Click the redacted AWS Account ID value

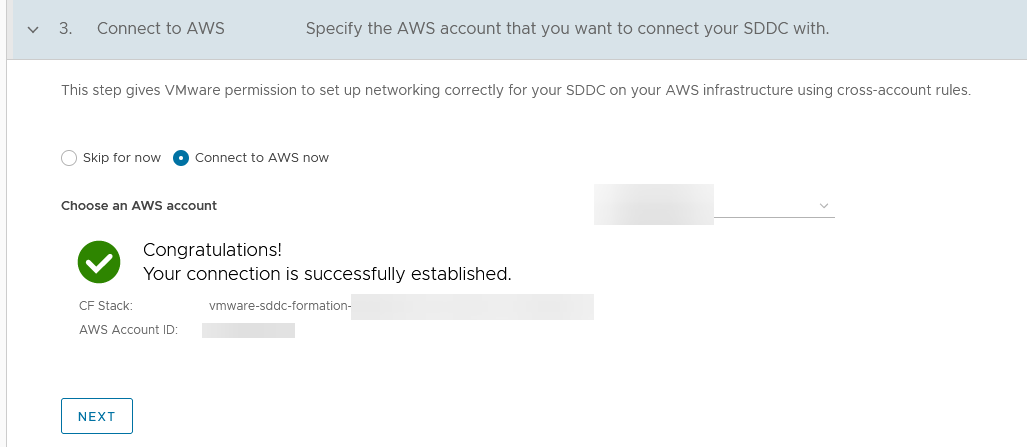tap(248, 330)
